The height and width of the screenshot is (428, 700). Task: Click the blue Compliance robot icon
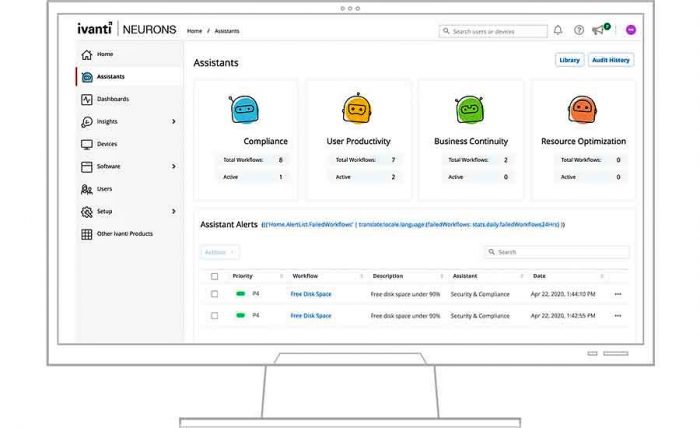click(244, 109)
